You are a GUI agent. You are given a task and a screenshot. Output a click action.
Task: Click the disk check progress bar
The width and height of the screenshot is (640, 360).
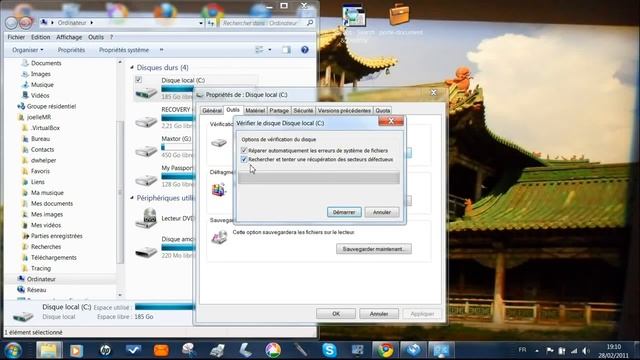tap(319, 178)
